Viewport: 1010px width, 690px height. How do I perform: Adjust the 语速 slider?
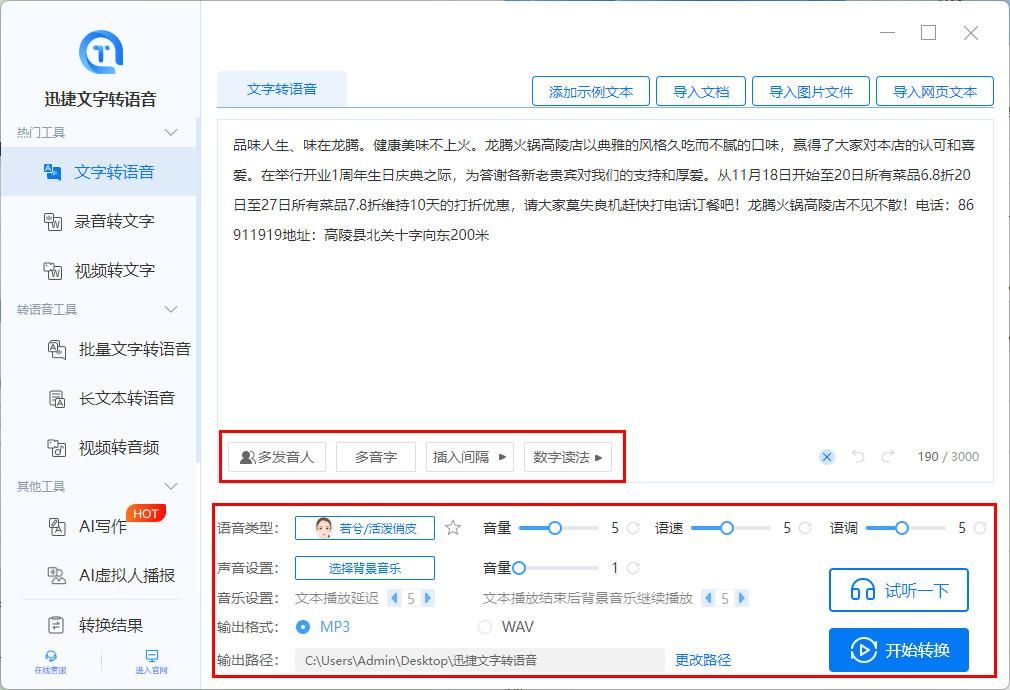731,528
